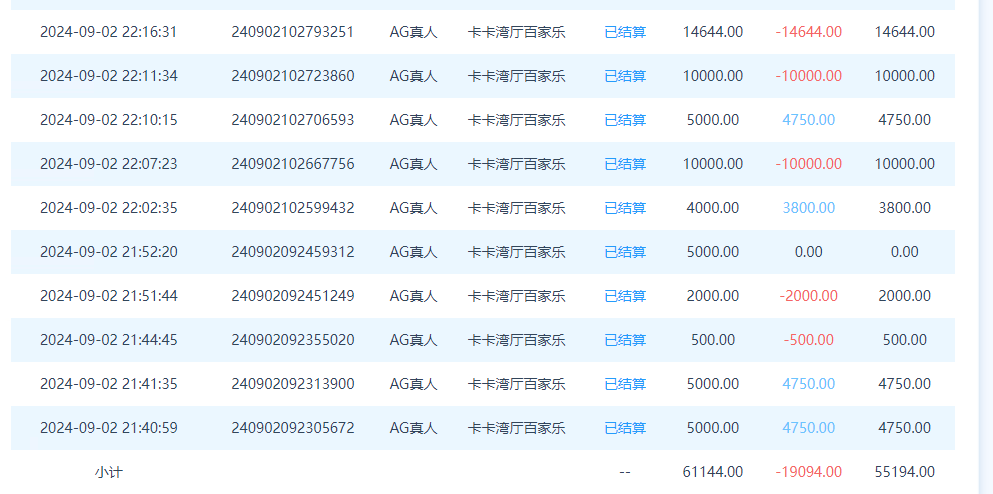Image resolution: width=993 pixels, height=494 pixels.
Task: Click bet amount 4000.00
Action: pyautogui.click(x=713, y=208)
